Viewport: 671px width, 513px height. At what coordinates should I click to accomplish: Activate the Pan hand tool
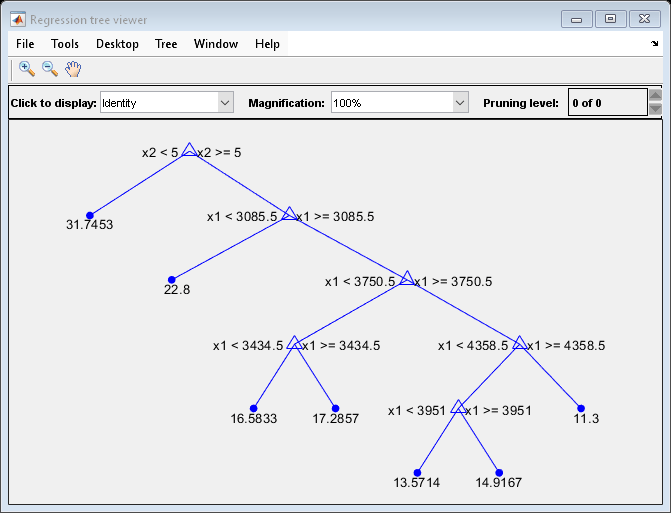click(73, 69)
